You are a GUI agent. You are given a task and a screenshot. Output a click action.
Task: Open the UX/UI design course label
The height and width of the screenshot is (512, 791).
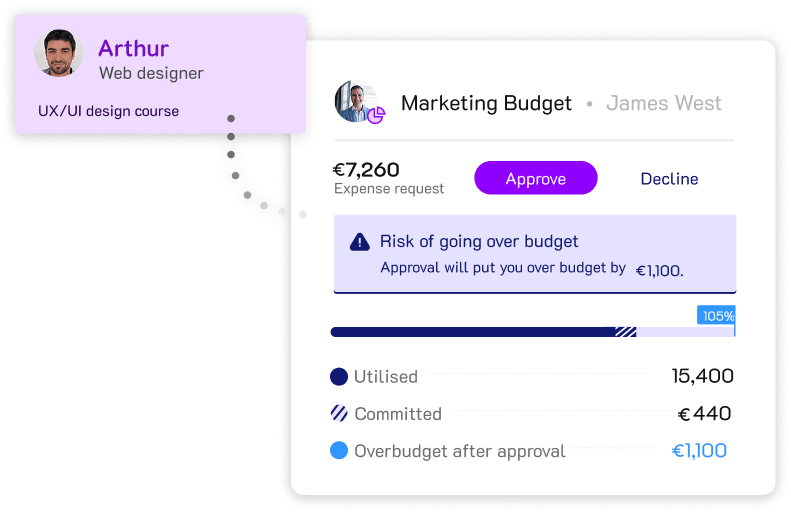(x=108, y=111)
